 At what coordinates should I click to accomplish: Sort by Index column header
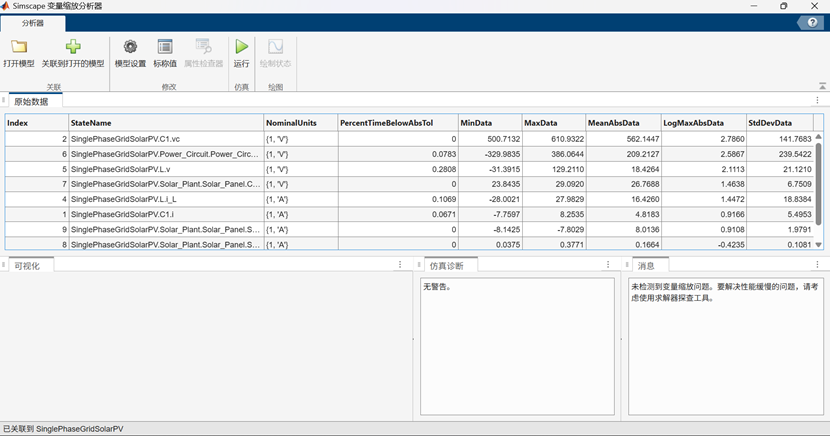click(37, 123)
